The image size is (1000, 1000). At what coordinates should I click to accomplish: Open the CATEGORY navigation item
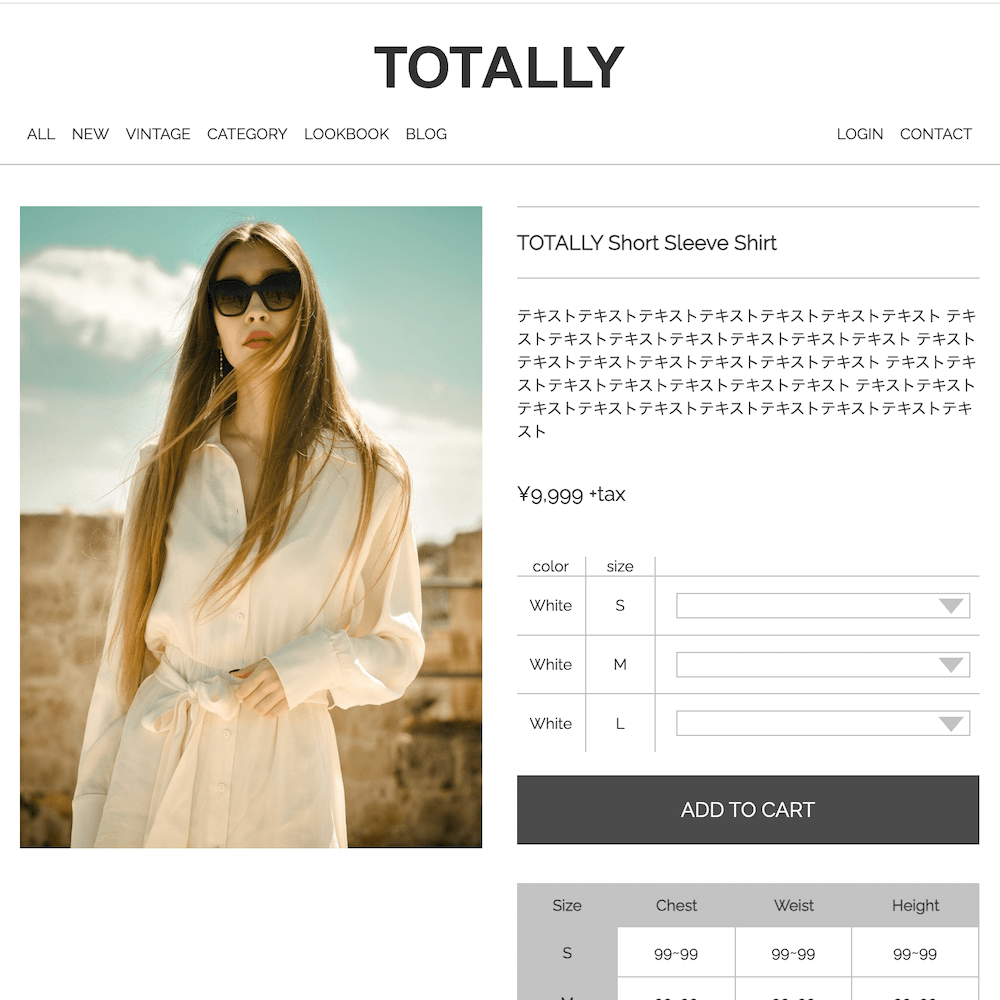pyautogui.click(x=247, y=134)
